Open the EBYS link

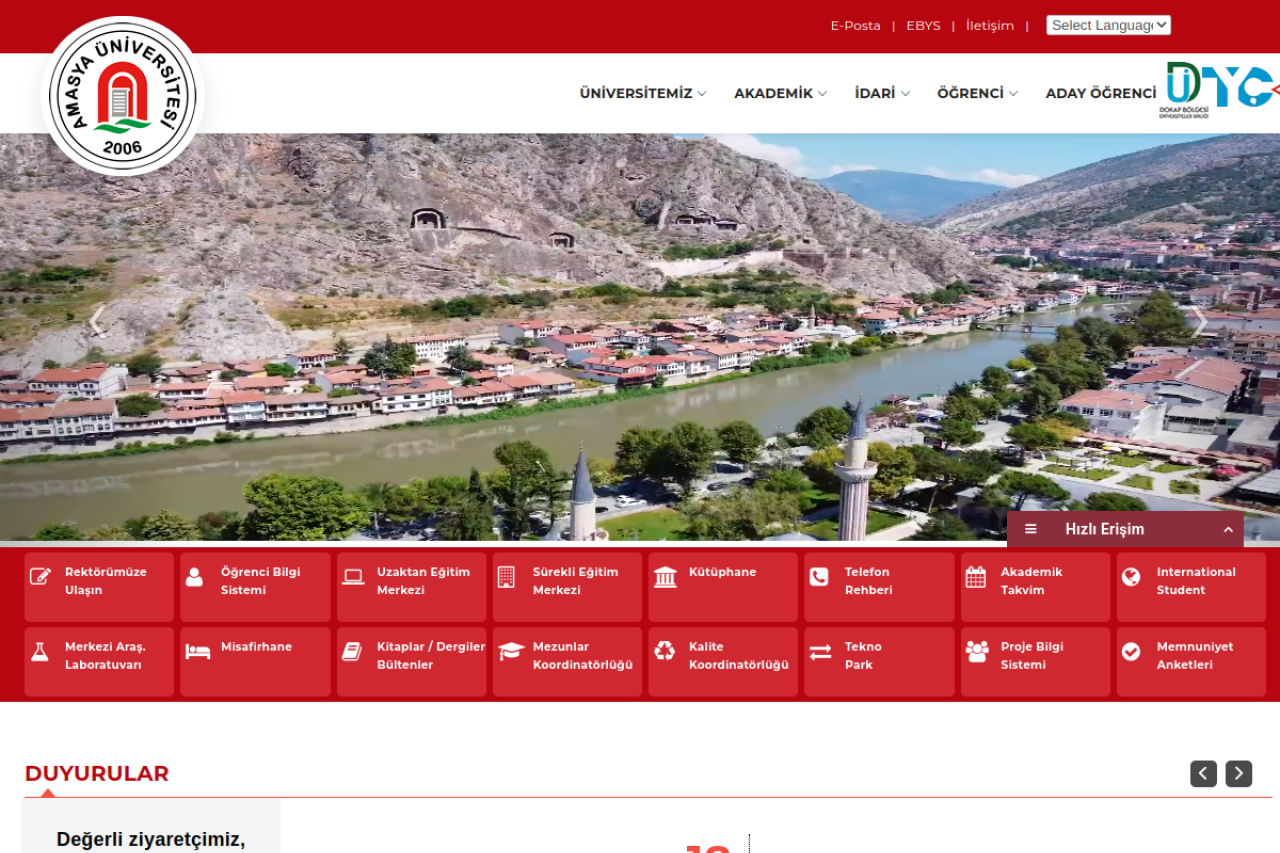click(x=923, y=25)
